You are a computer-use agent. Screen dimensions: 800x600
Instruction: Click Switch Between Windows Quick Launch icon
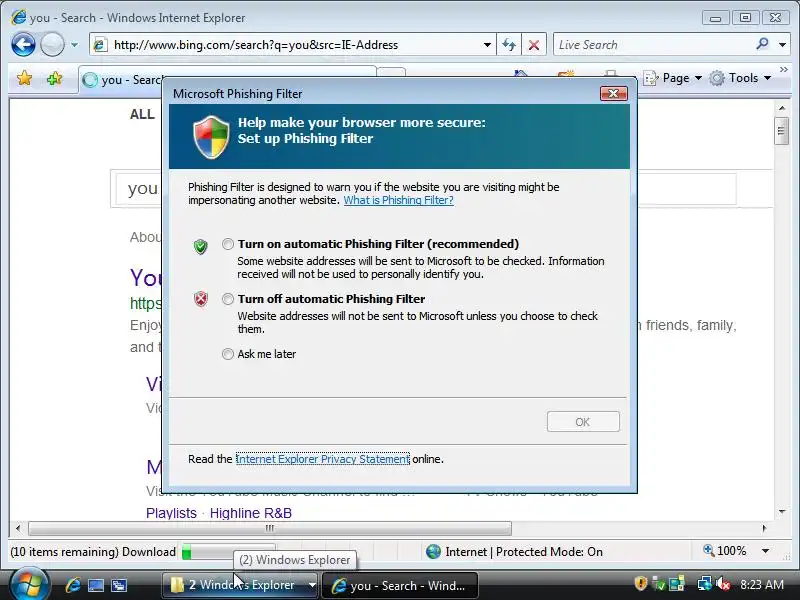119,585
